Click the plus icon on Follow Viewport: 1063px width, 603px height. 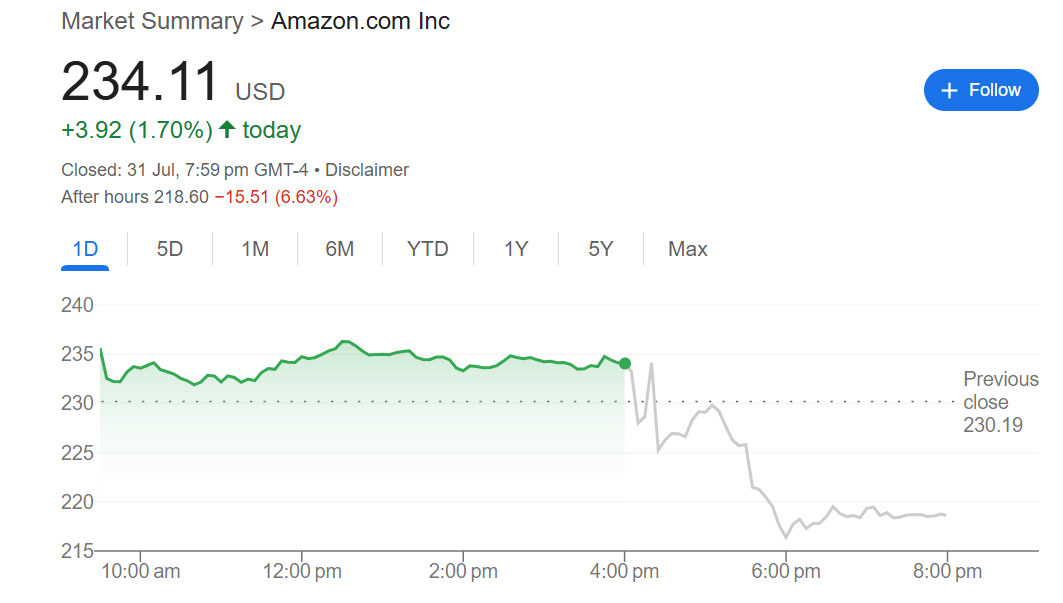pos(950,90)
